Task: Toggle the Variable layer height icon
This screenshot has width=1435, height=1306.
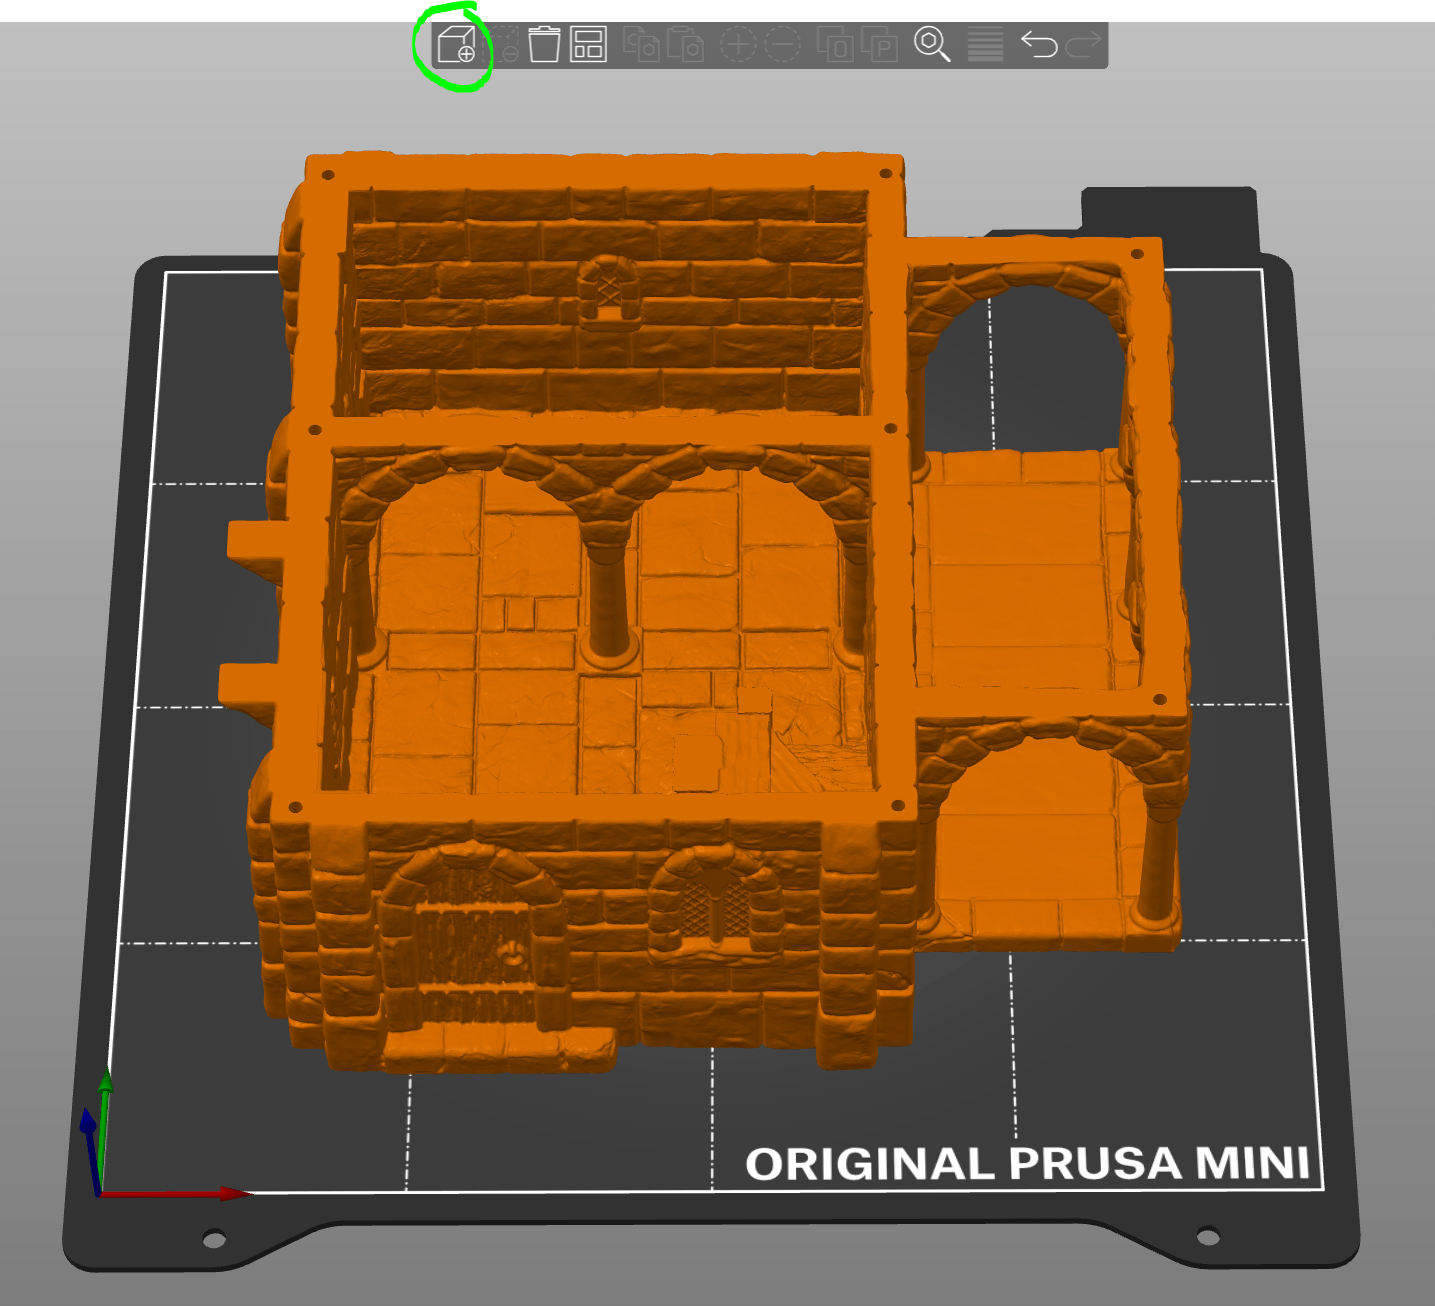Action: (x=985, y=45)
